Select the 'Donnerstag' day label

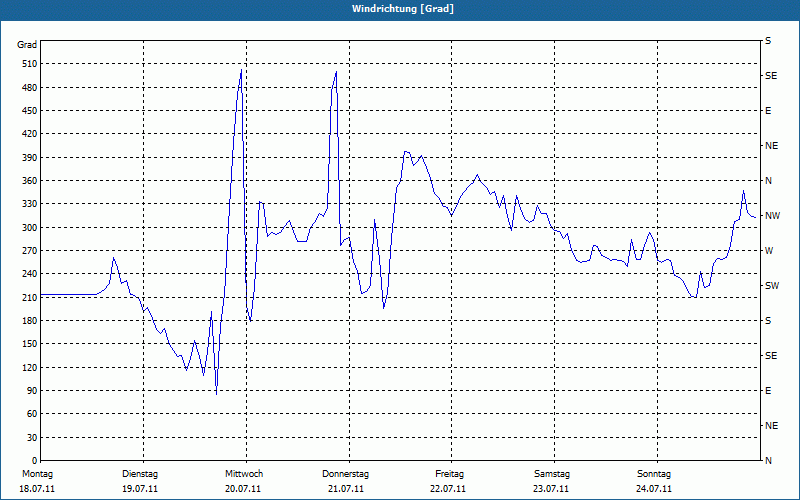tap(345, 474)
